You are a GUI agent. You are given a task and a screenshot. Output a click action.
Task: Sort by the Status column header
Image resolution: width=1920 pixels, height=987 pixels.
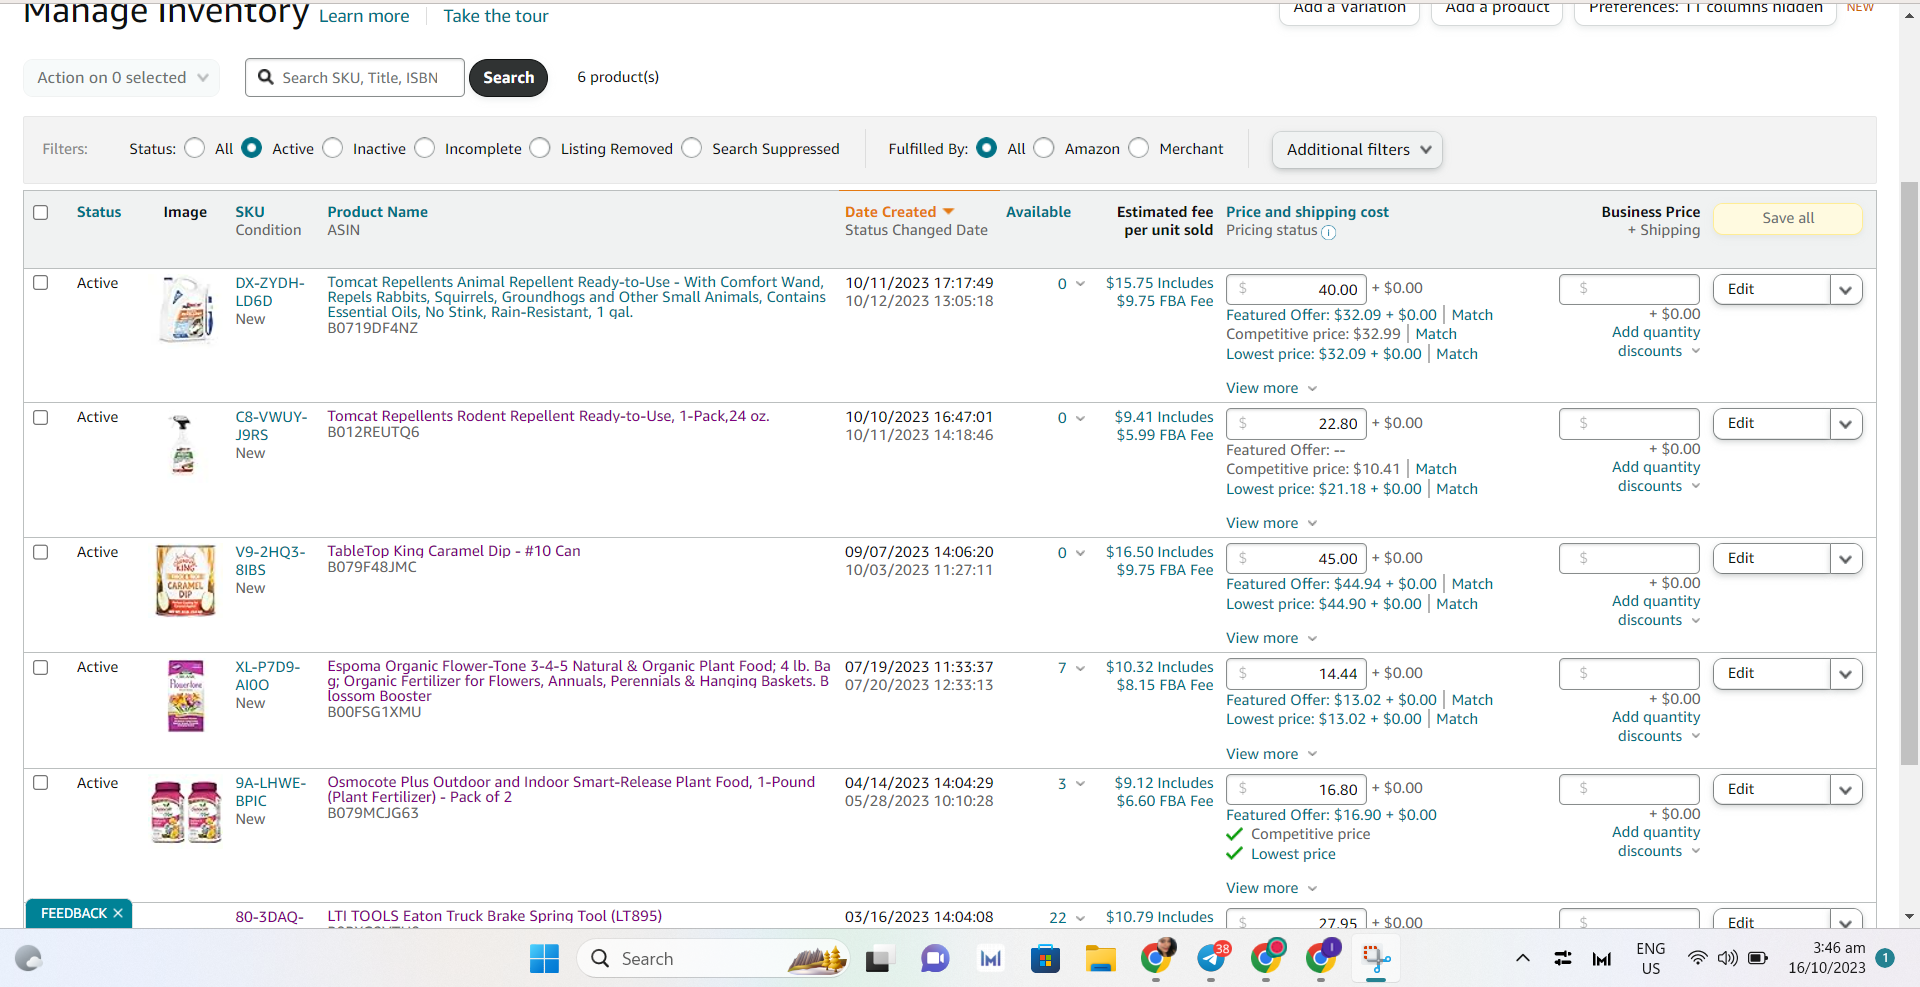point(99,212)
